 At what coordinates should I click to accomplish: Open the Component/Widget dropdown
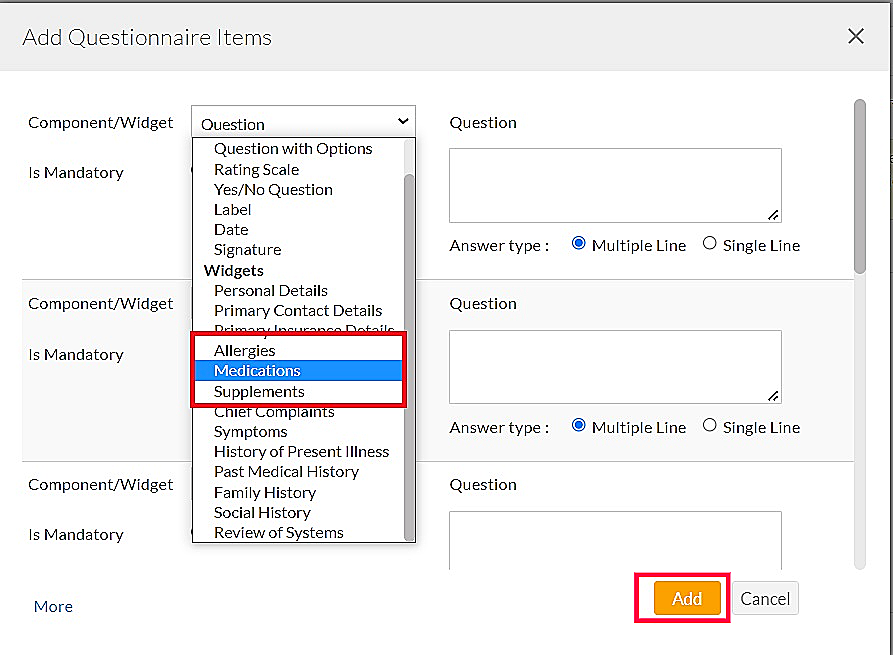[302, 122]
